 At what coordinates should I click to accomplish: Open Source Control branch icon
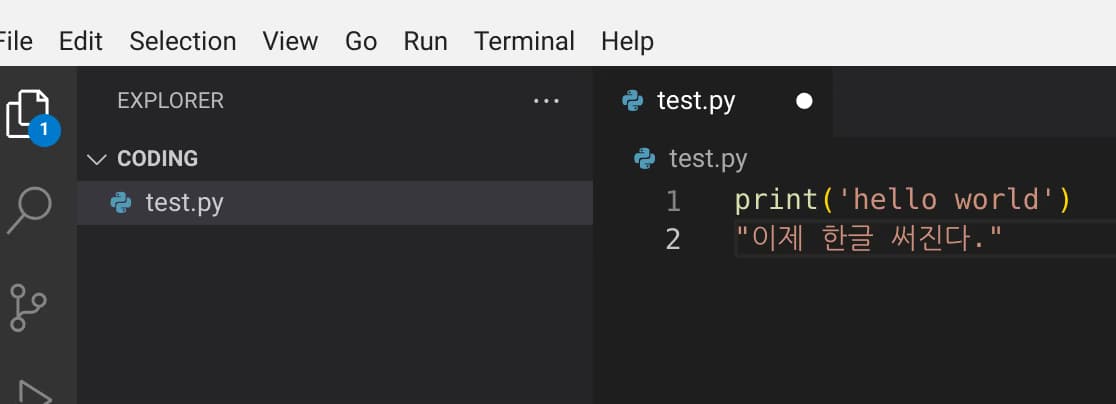(x=28, y=306)
